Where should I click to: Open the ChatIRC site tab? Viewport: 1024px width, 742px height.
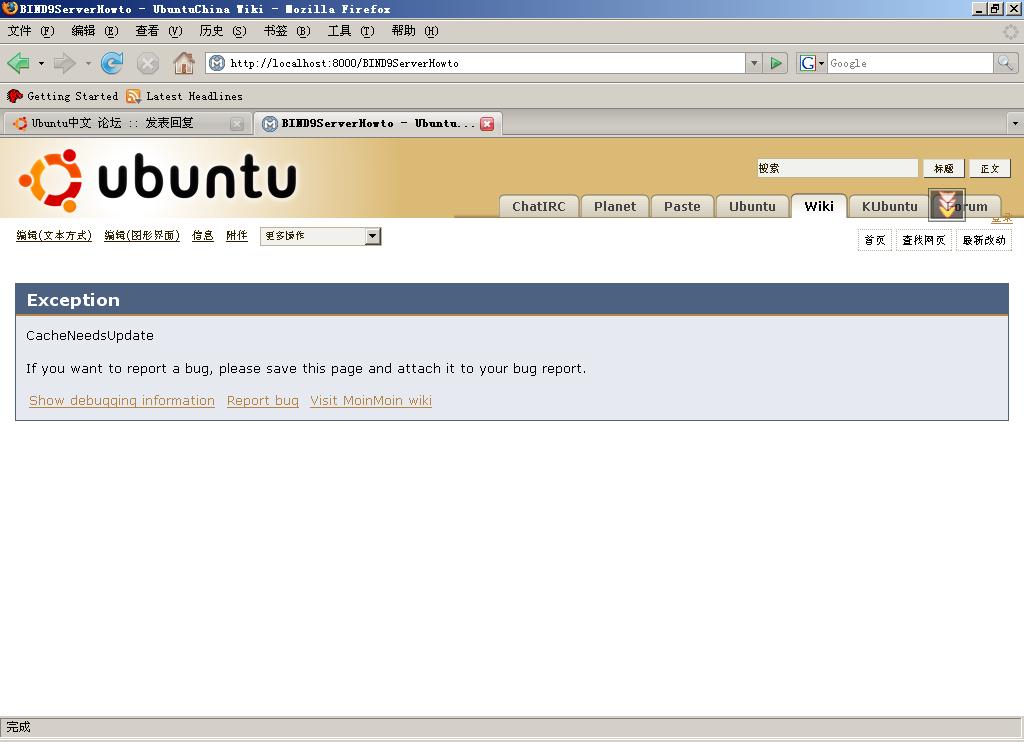[x=539, y=206]
